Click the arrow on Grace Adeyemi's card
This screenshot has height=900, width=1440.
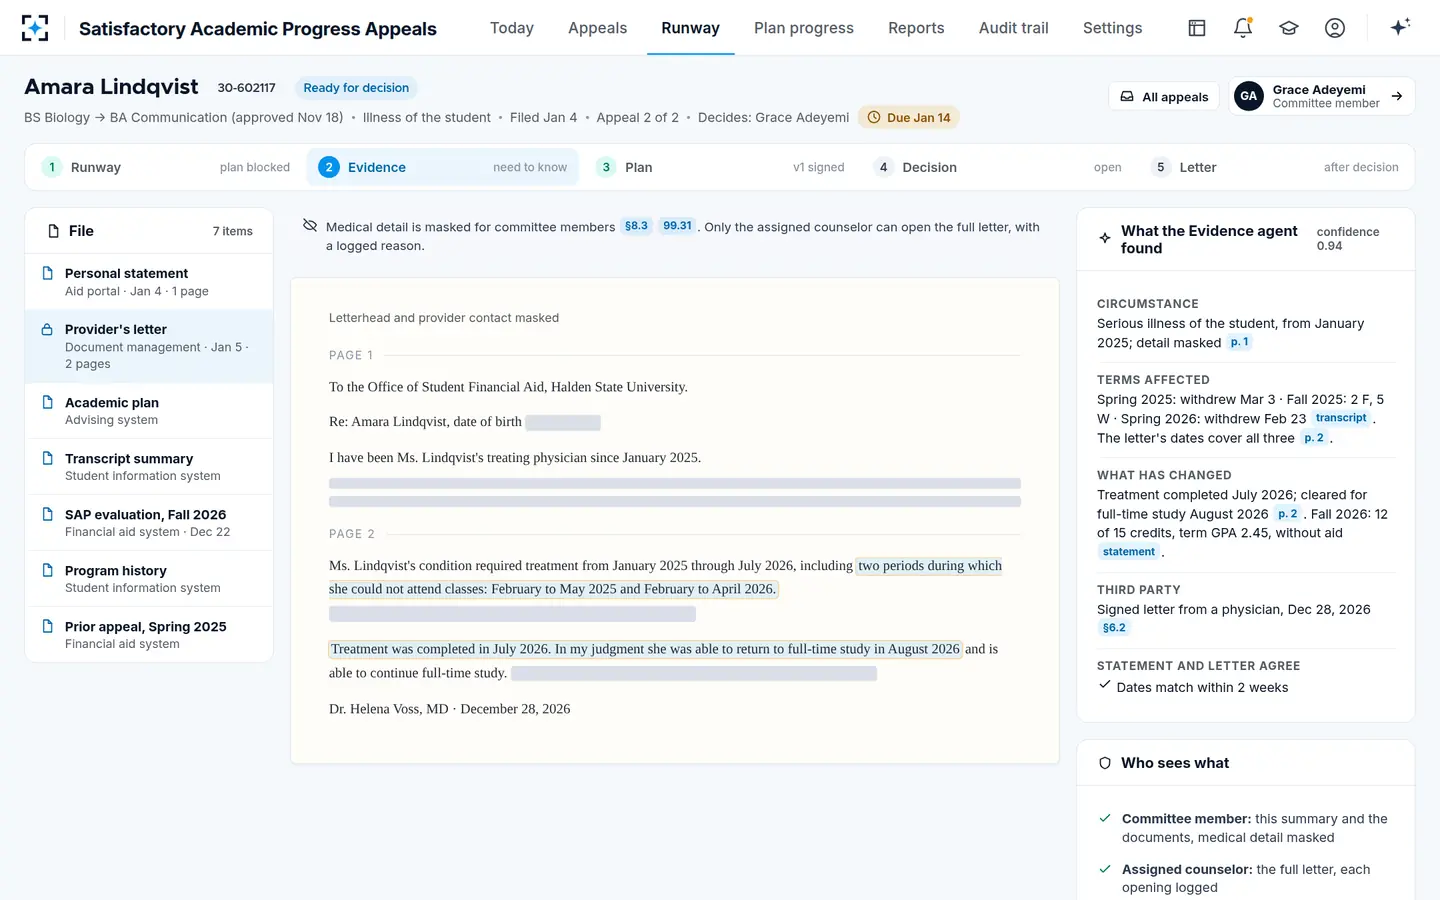tap(1397, 96)
